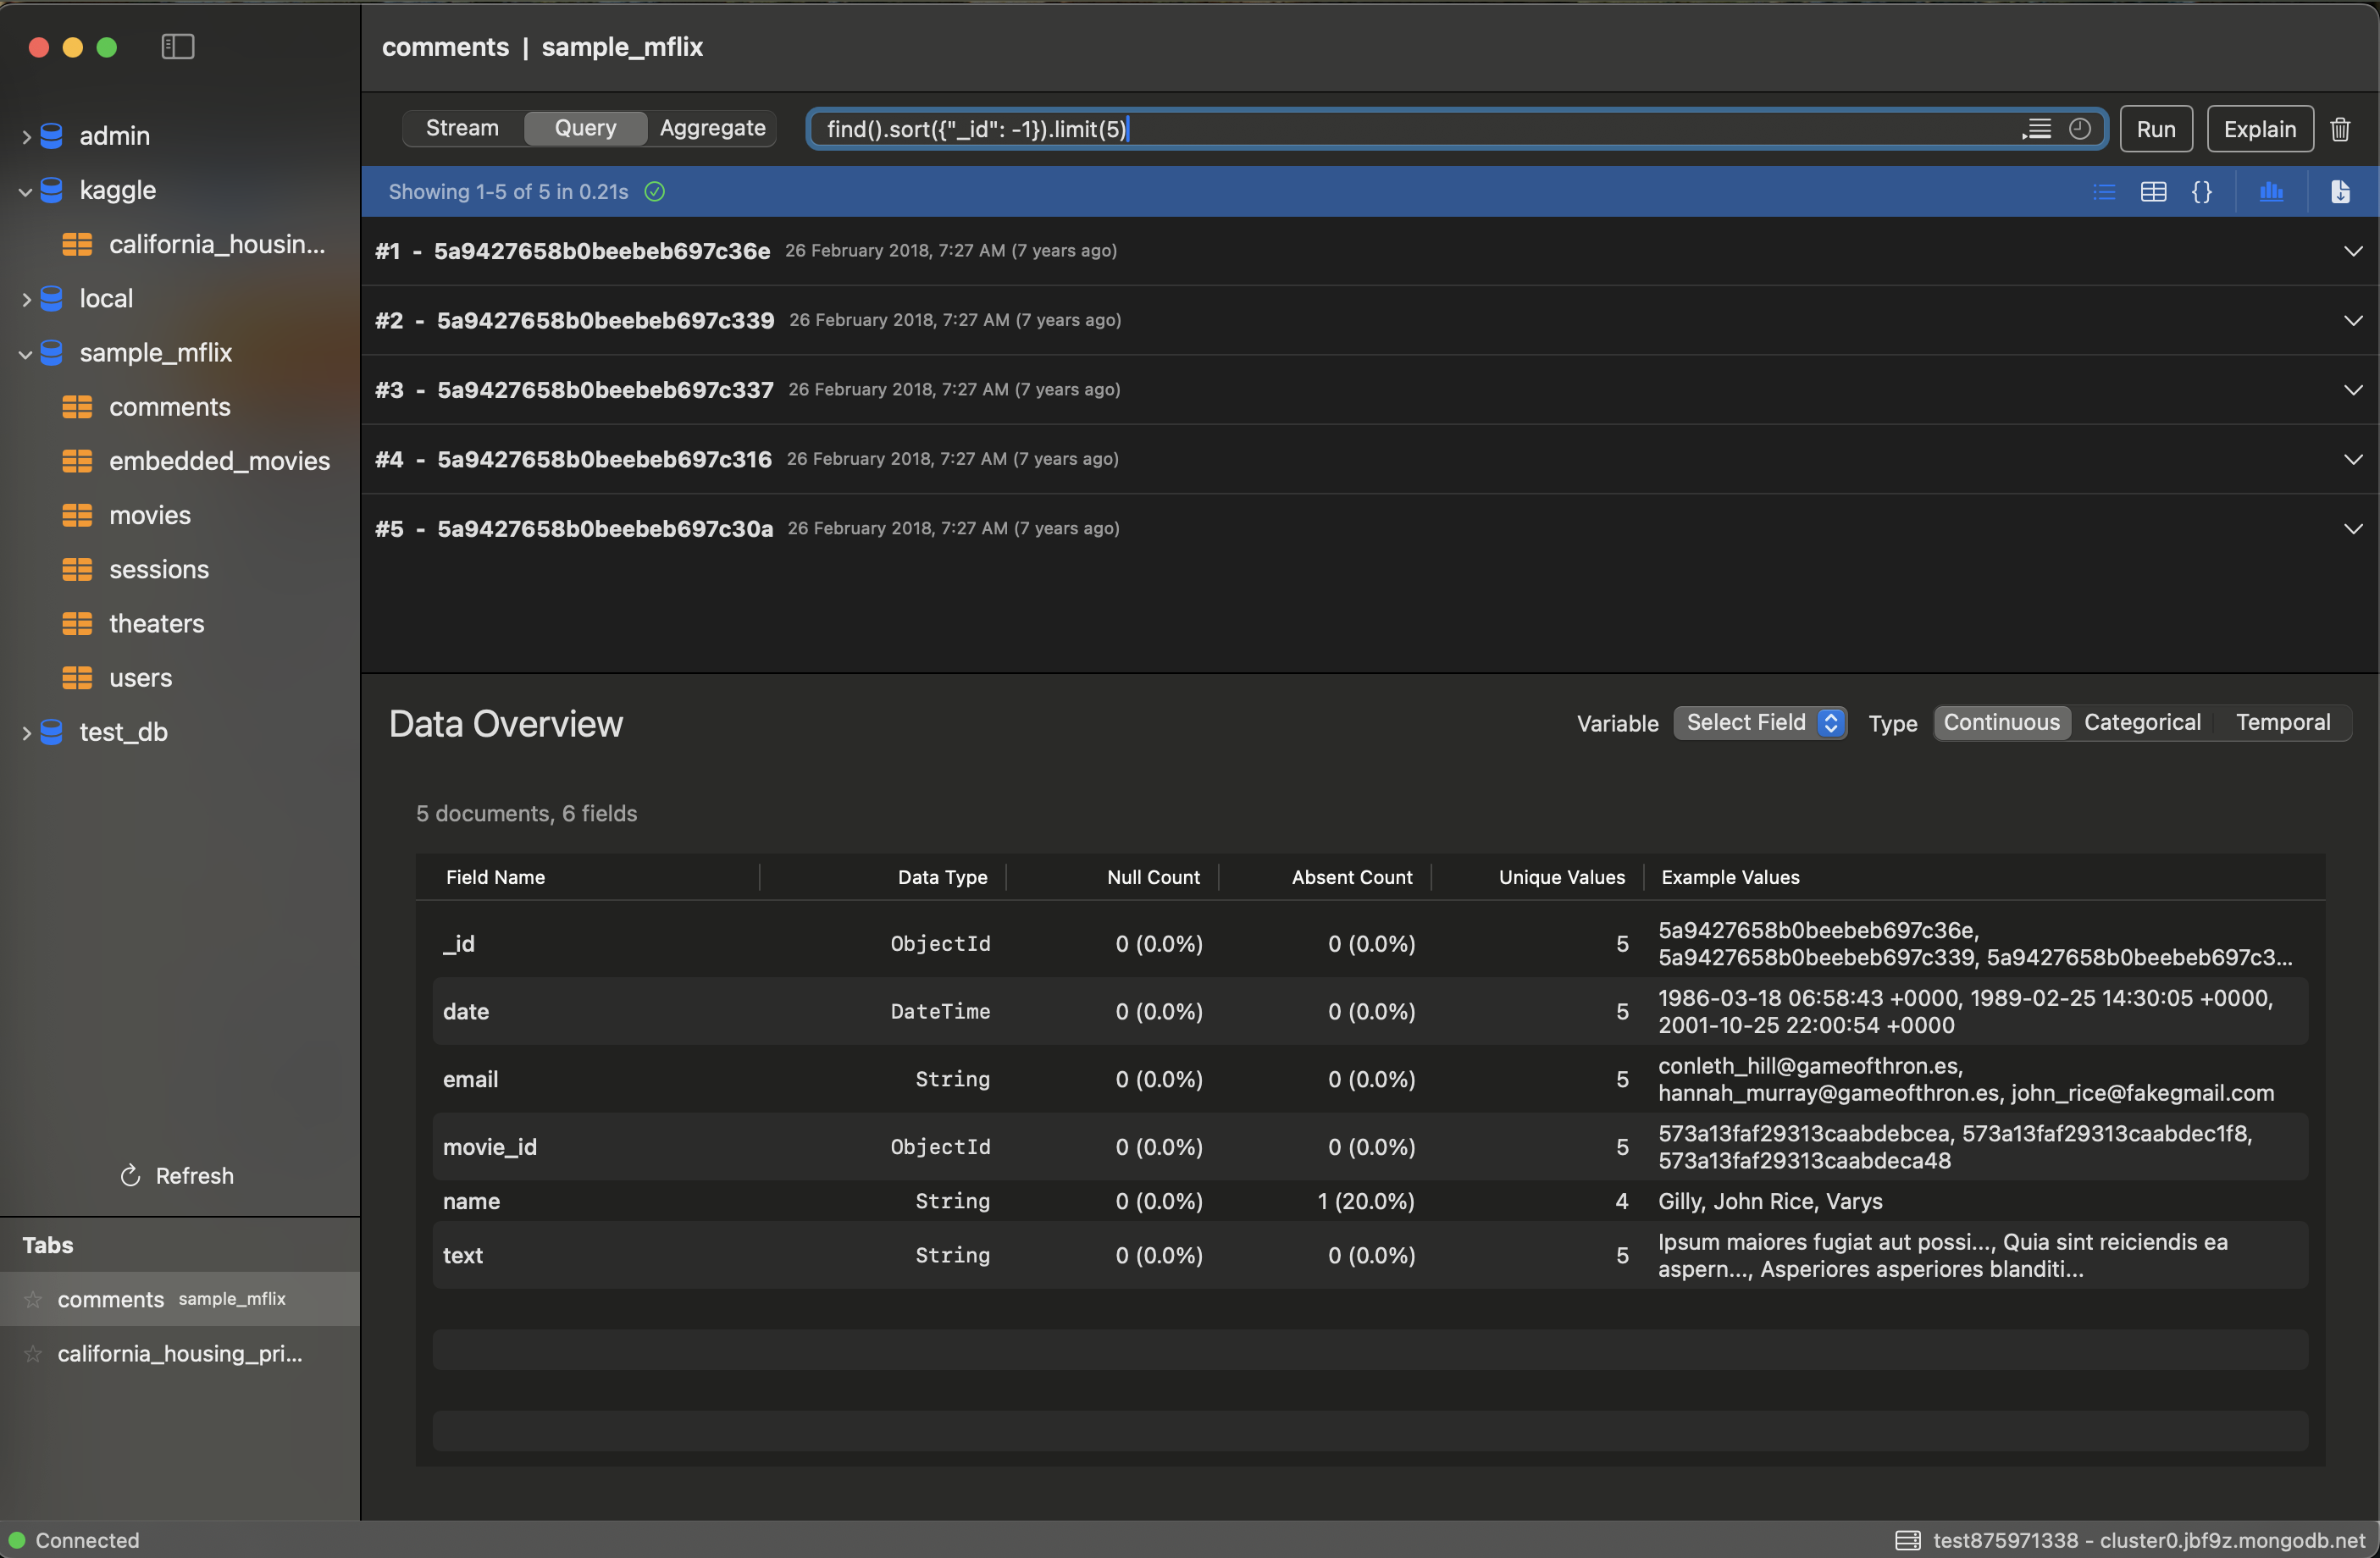Screen dimensions: 2380x1558
Task: Select the movie_id field row
Action: click(x=1370, y=1147)
